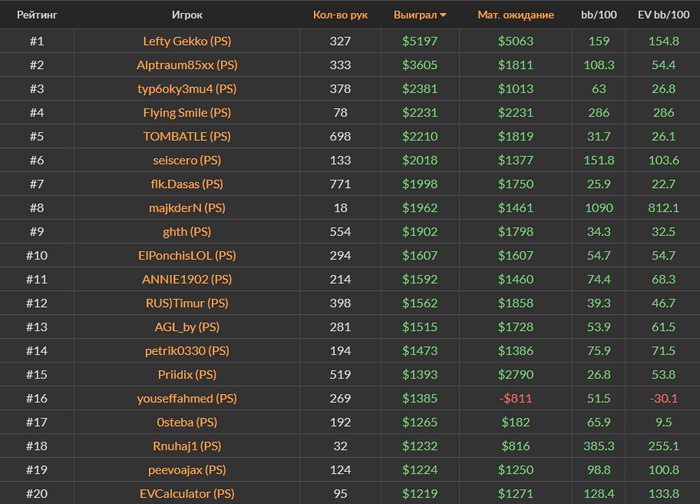View majkderN (PS) player stats
This screenshot has width=700, height=504.
[187, 208]
